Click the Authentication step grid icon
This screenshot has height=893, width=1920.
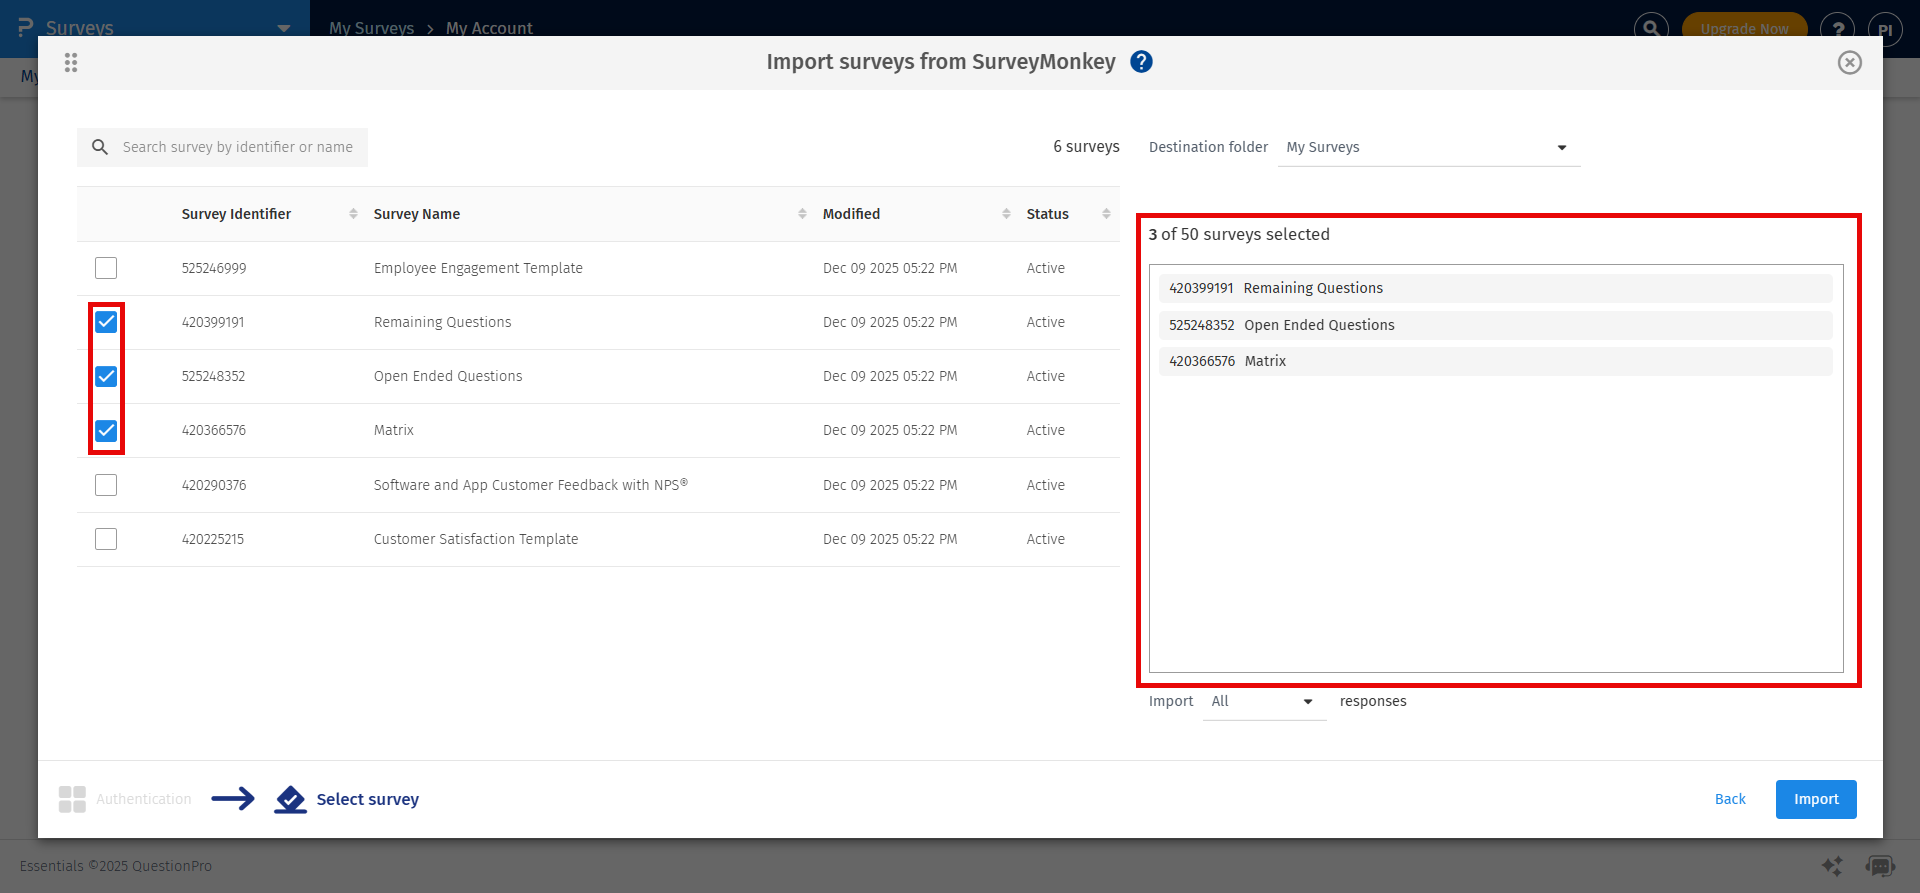click(x=72, y=799)
